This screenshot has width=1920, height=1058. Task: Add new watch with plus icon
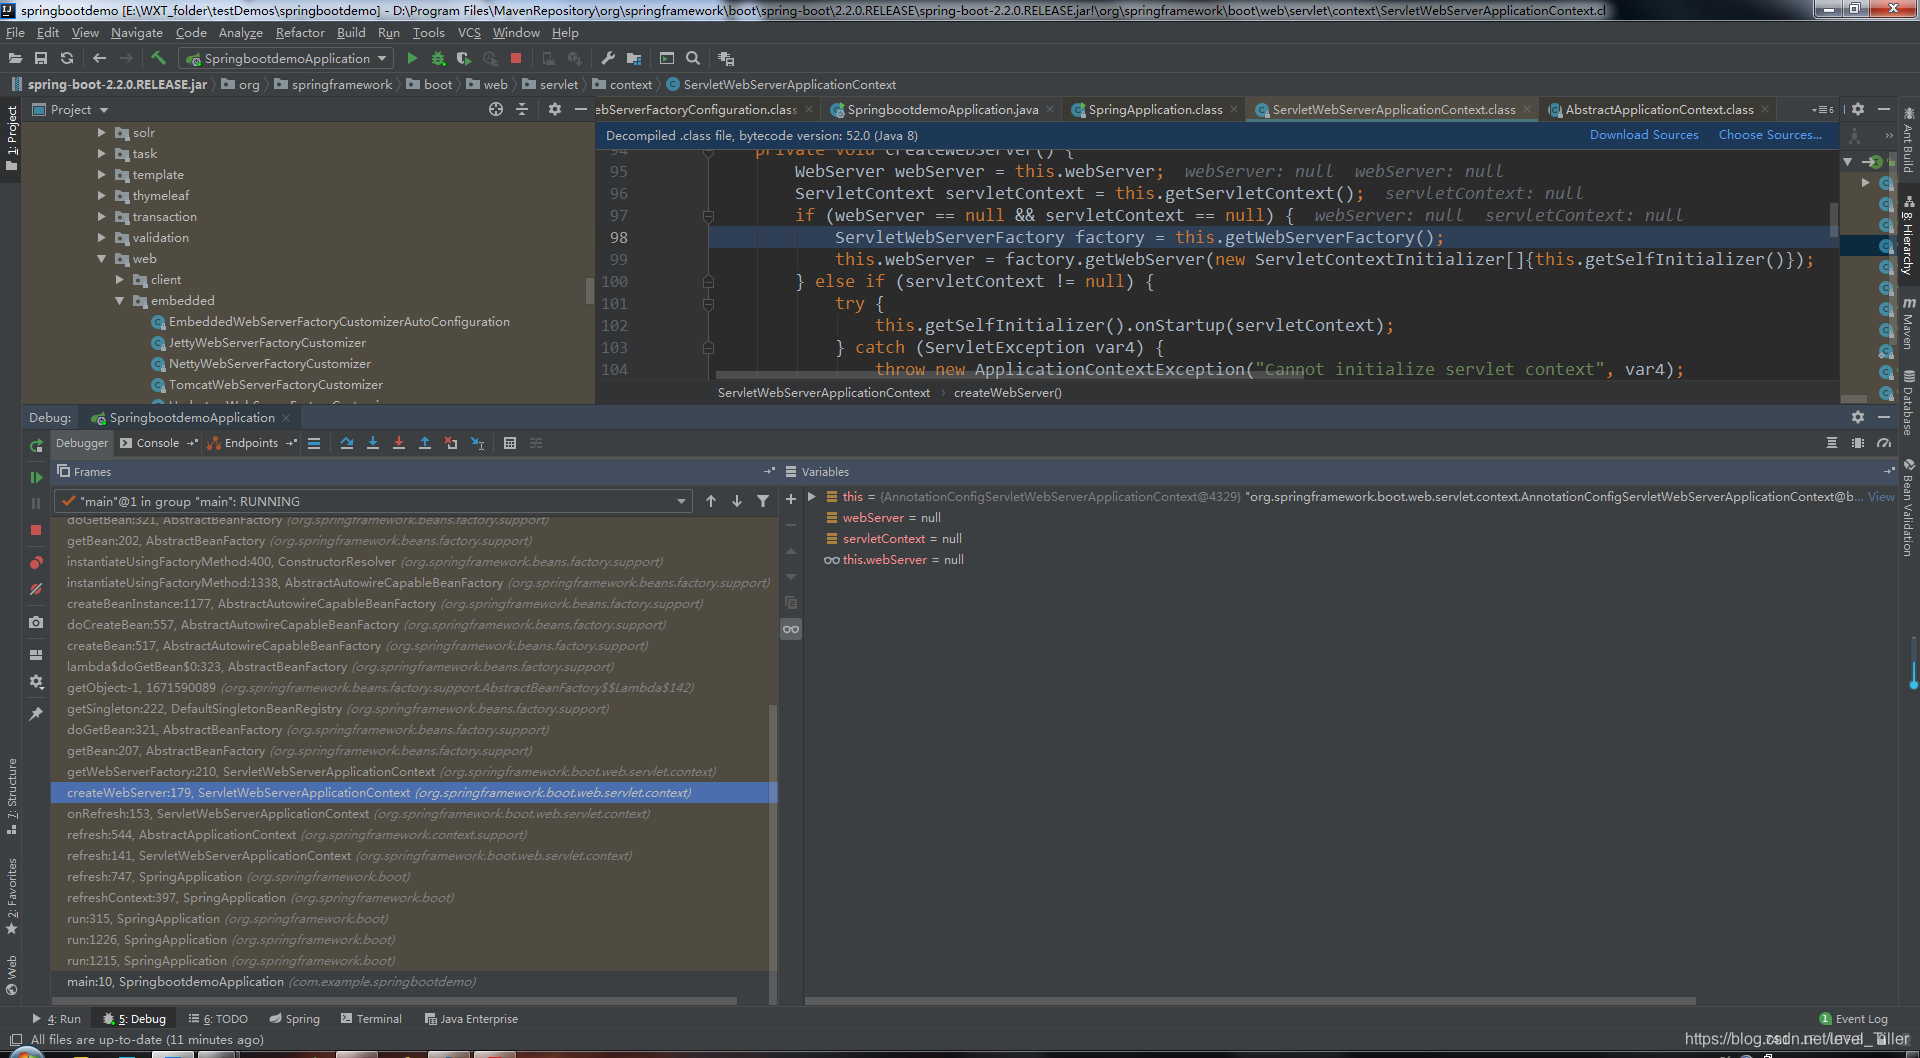pyautogui.click(x=791, y=498)
